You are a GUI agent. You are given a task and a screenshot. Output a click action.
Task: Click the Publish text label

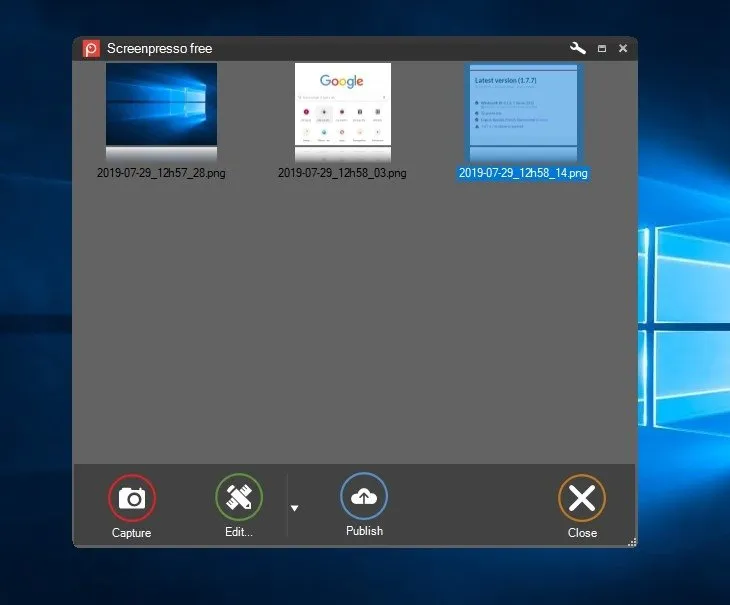coord(364,531)
